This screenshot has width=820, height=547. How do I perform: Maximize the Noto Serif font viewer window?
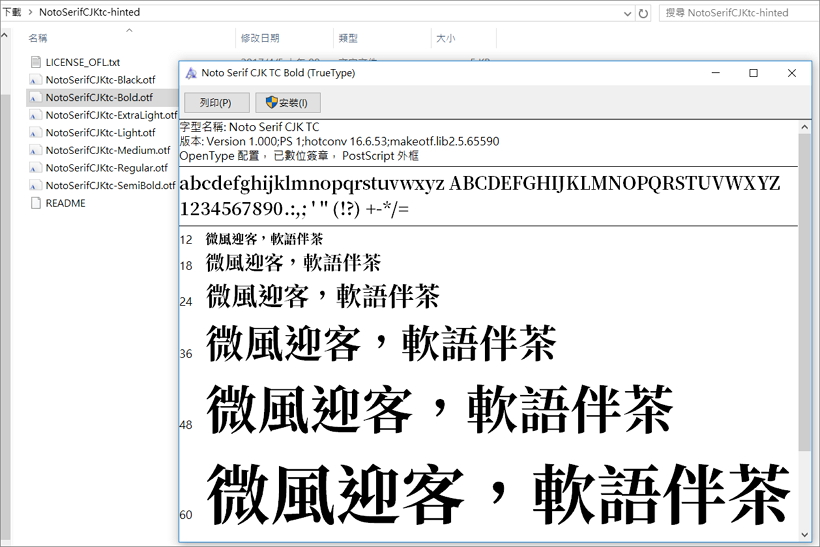coord(754,73)
